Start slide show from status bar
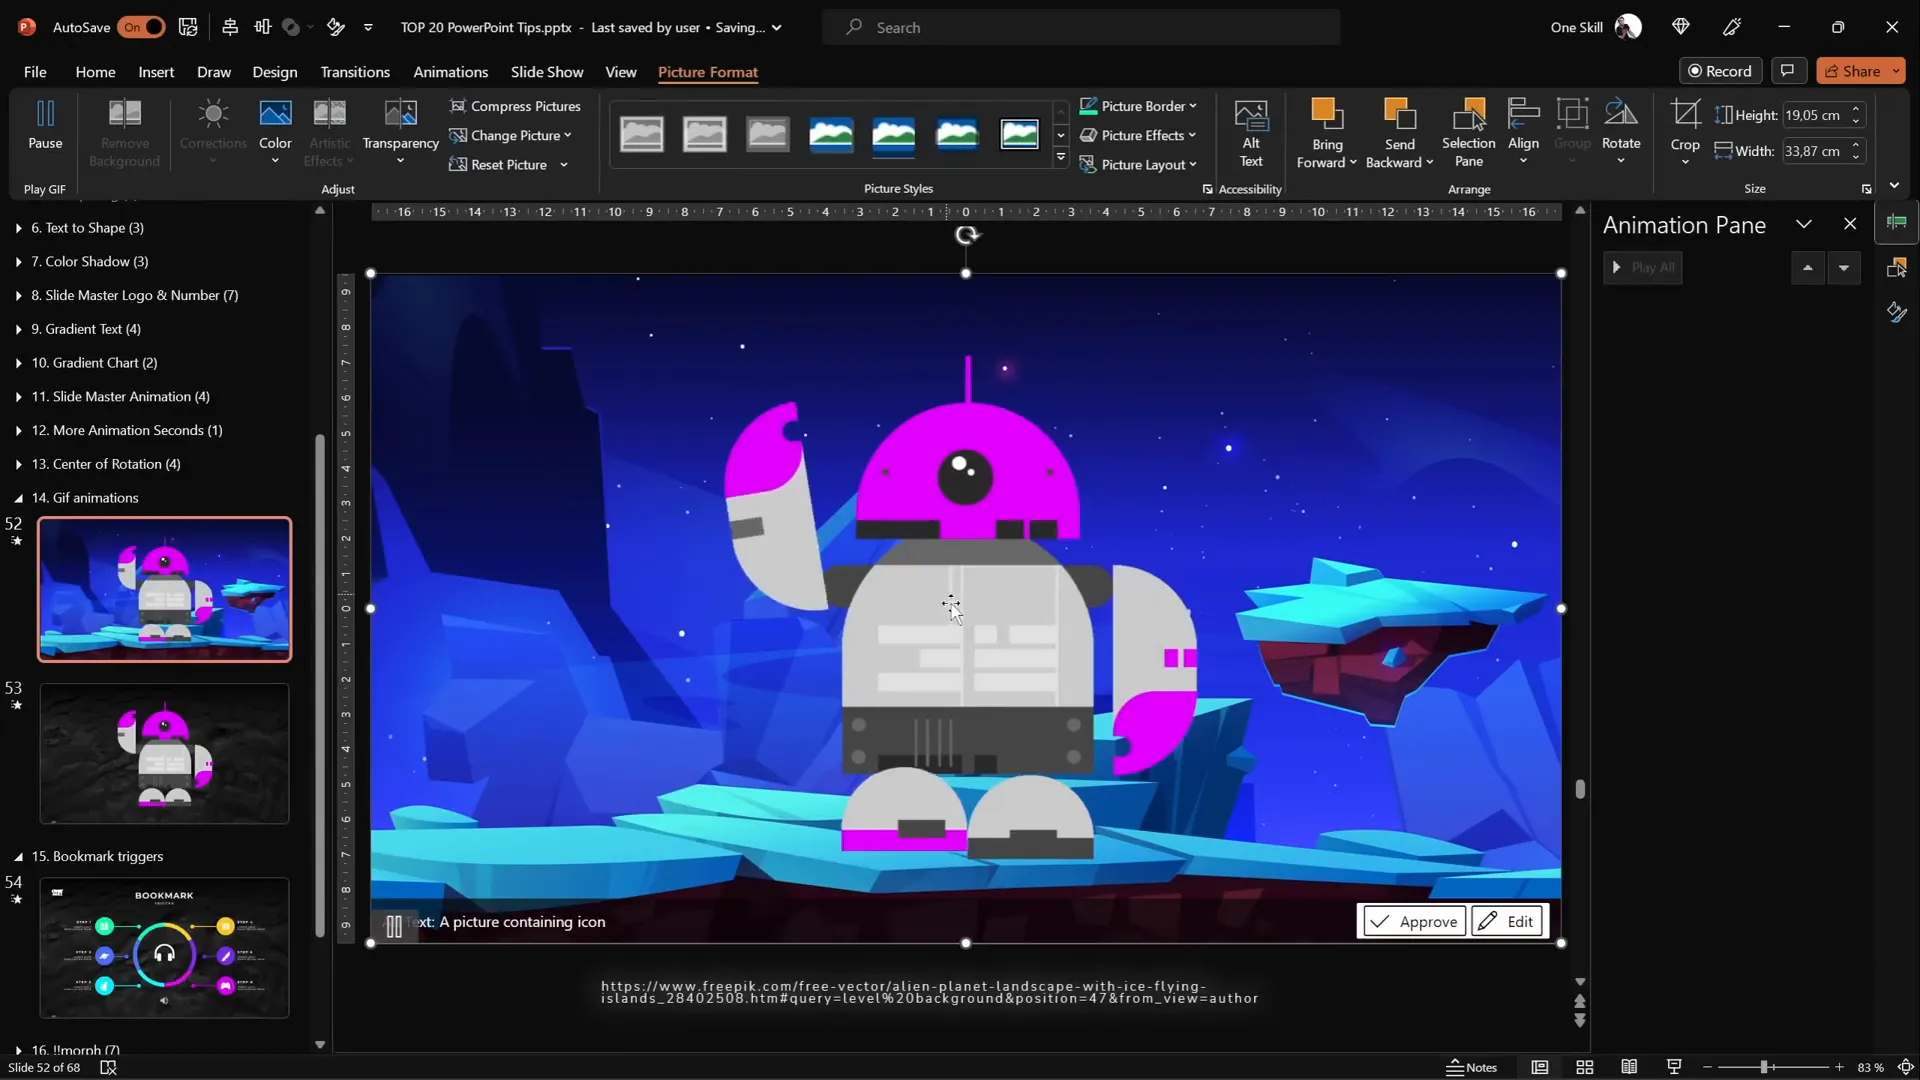The height and width of the screenshot is (1080, 1920). click(x=1674, y=1067)
